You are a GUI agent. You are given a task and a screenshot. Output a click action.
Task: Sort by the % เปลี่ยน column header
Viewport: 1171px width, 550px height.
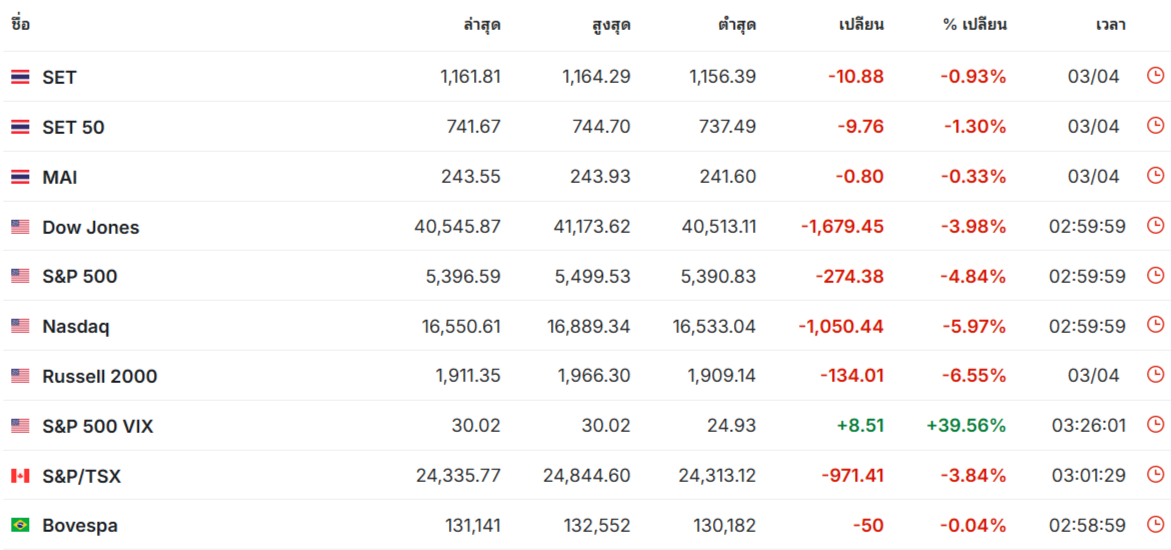(x=974, y=25)
